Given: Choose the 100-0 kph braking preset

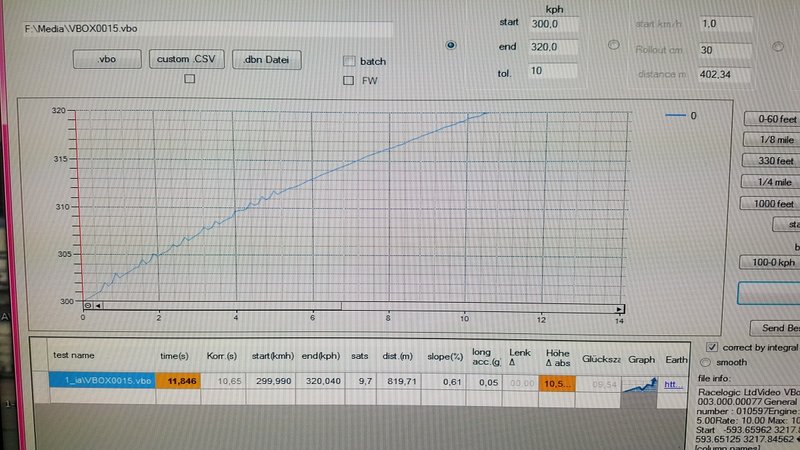Looking at the screenshot, I should tap(771, 262).
